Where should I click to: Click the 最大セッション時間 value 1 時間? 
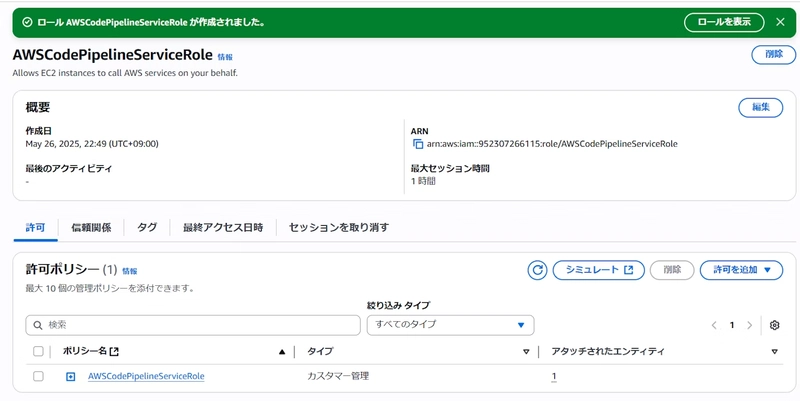(423, 181)
